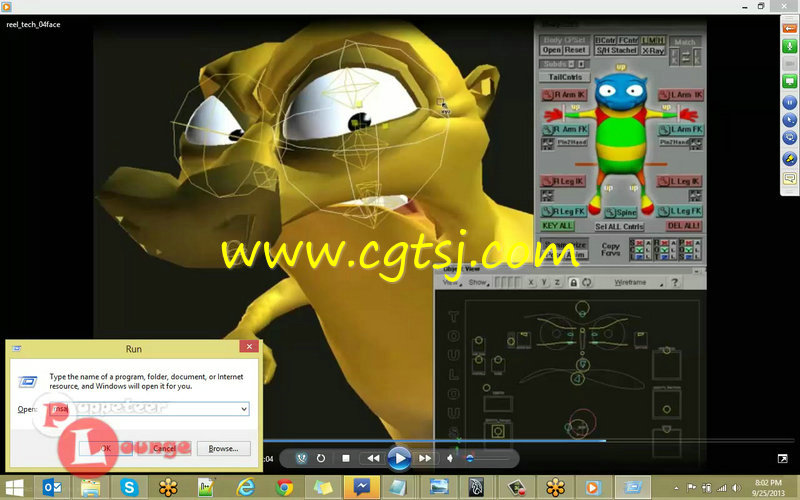
Task: Click the DEL ALL! button
Action: point(684,226)
